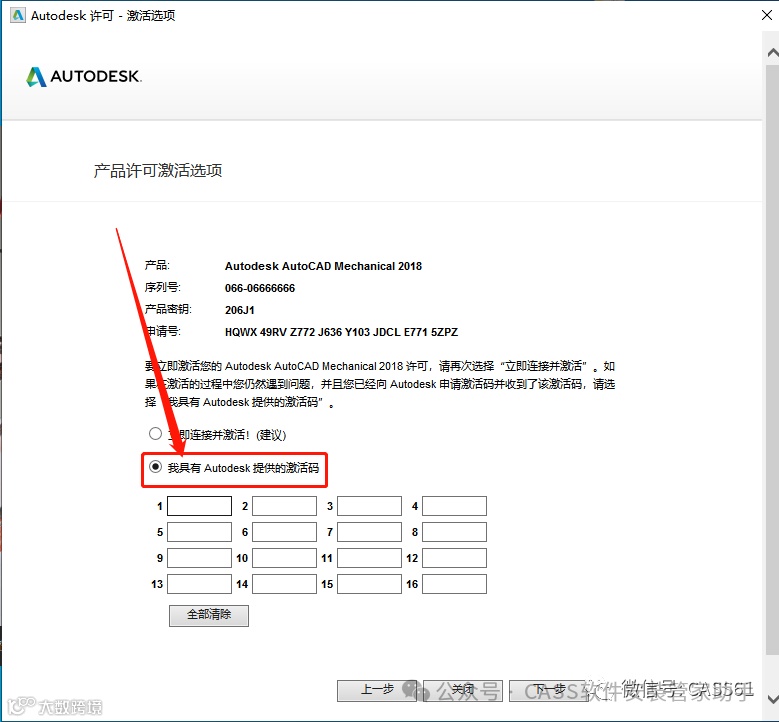Click the 关闭 close button at bottom
This screenshot has height=722, width=779.
(463, 690)
